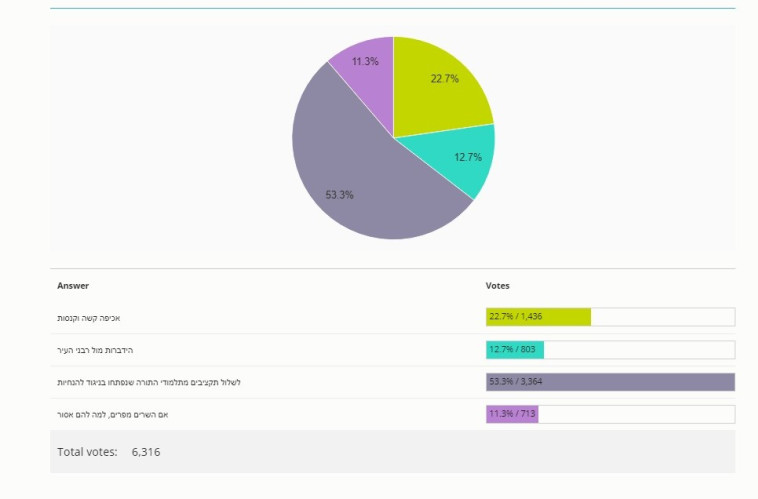Screen dimensions: 758x499
Task: Click the teal bar showing 12.7% / 803
Action: coord(514,350)
